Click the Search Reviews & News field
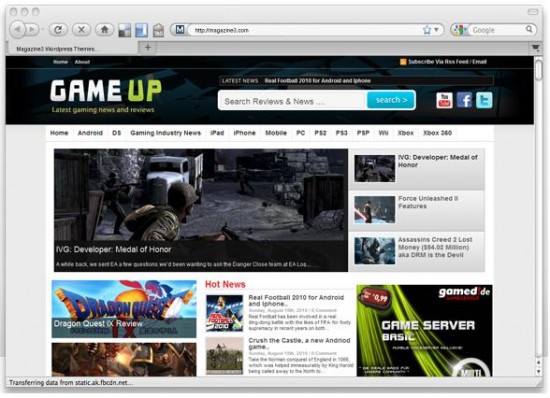 click(293, 101)
